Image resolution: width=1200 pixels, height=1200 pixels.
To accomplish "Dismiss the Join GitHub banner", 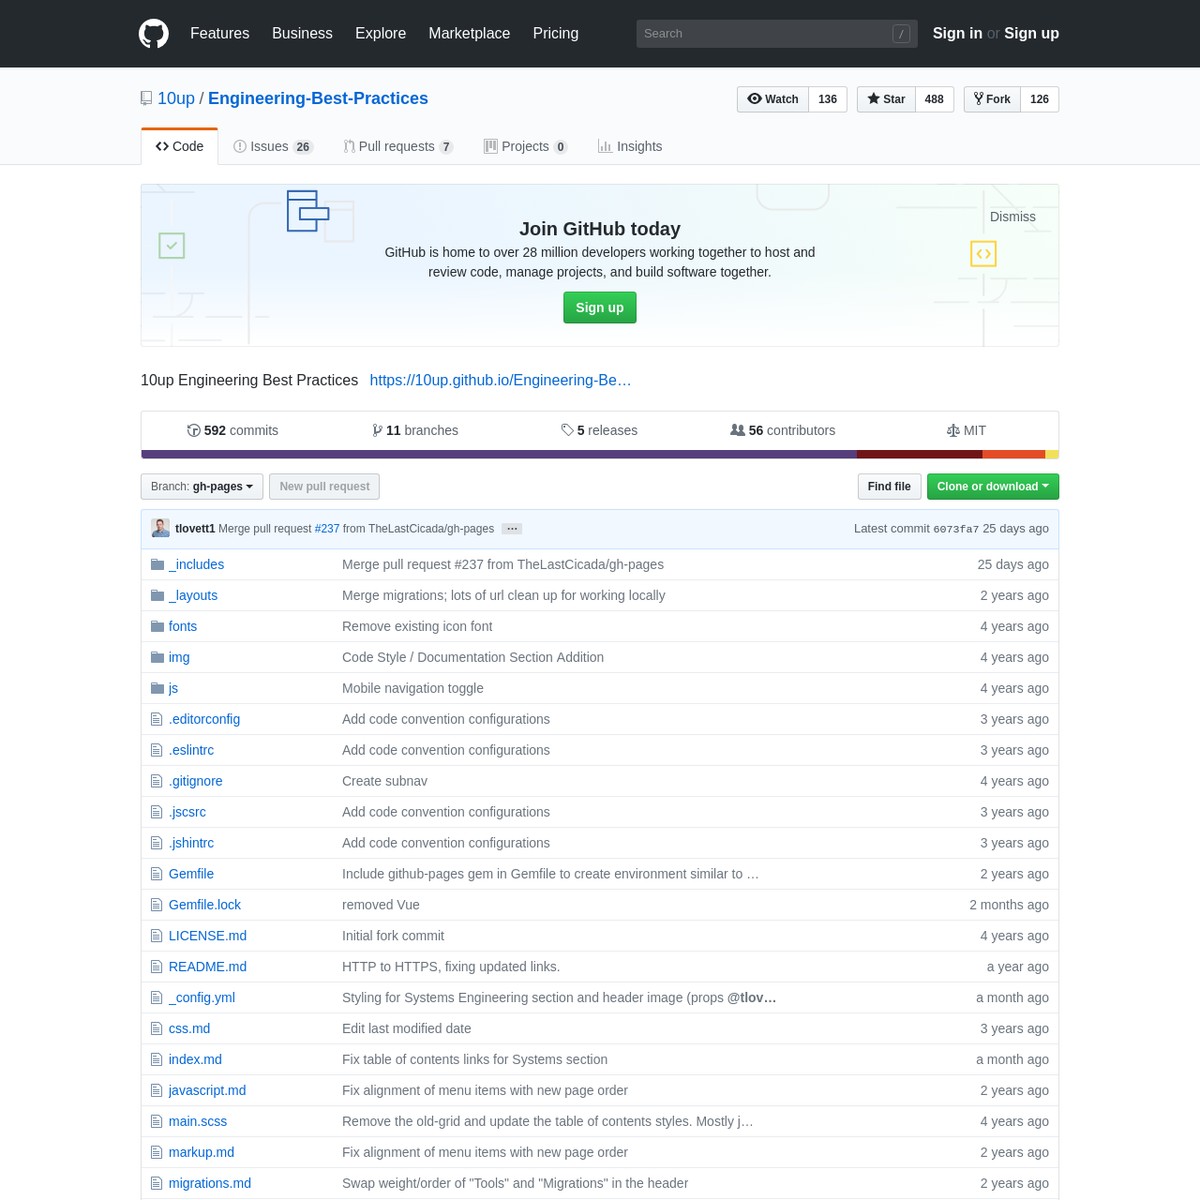I will coord(1012,217).
